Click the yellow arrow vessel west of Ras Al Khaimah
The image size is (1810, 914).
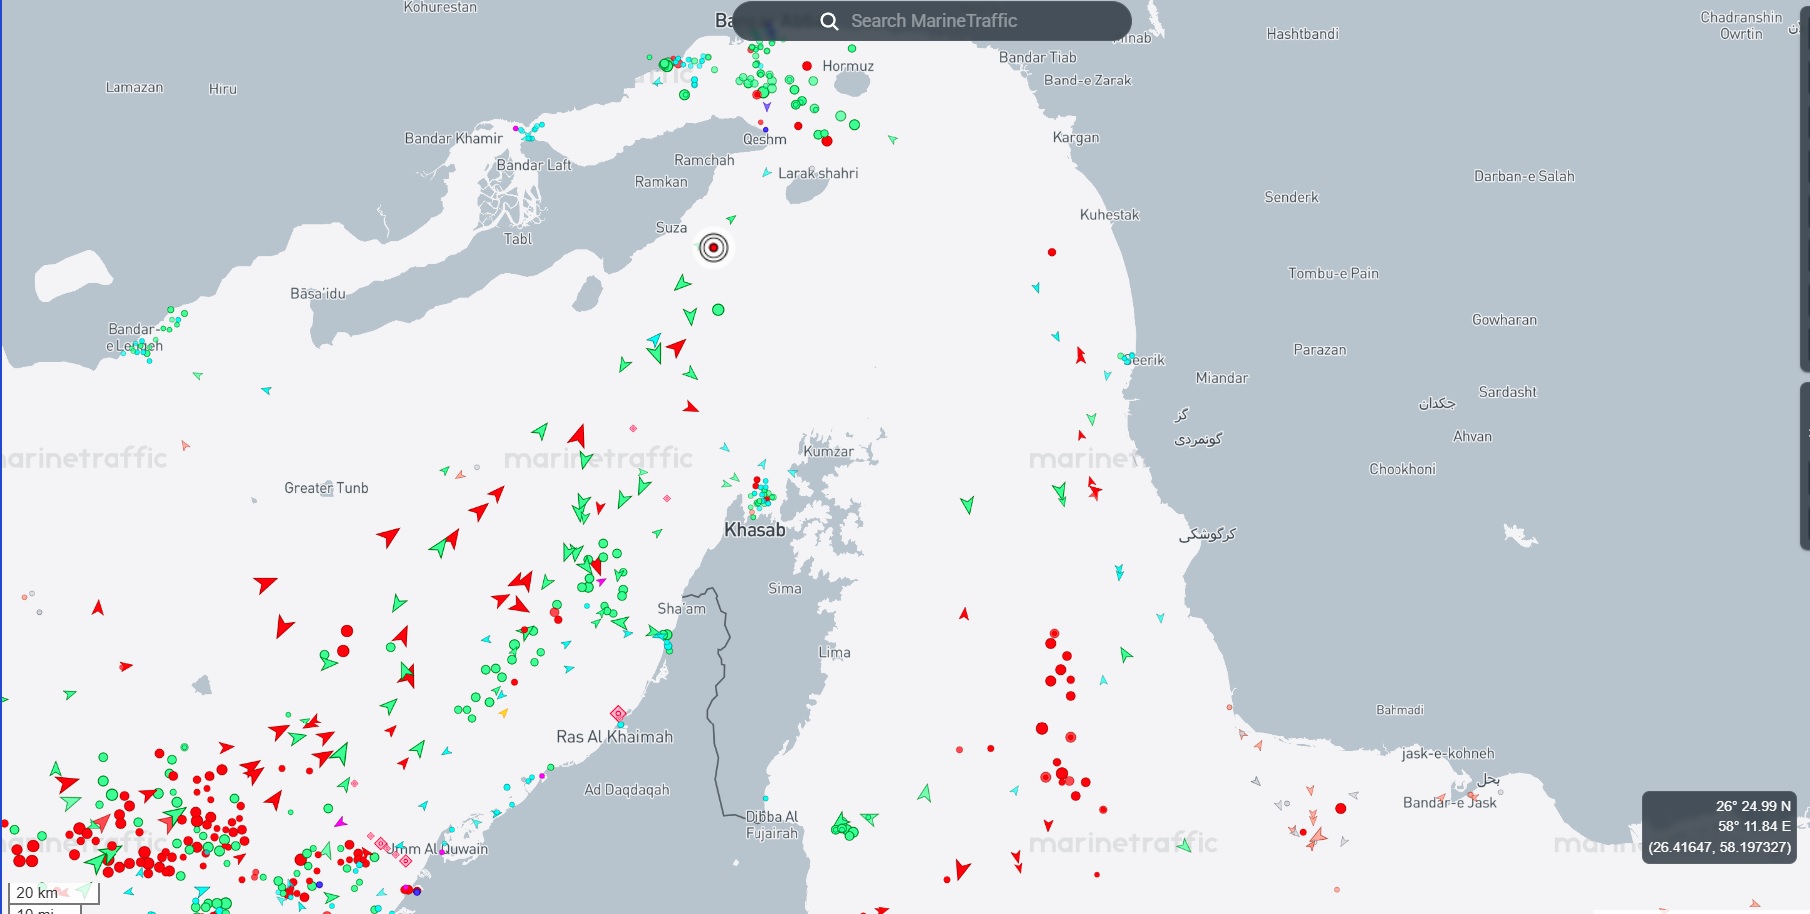click(x=503, y=713)
